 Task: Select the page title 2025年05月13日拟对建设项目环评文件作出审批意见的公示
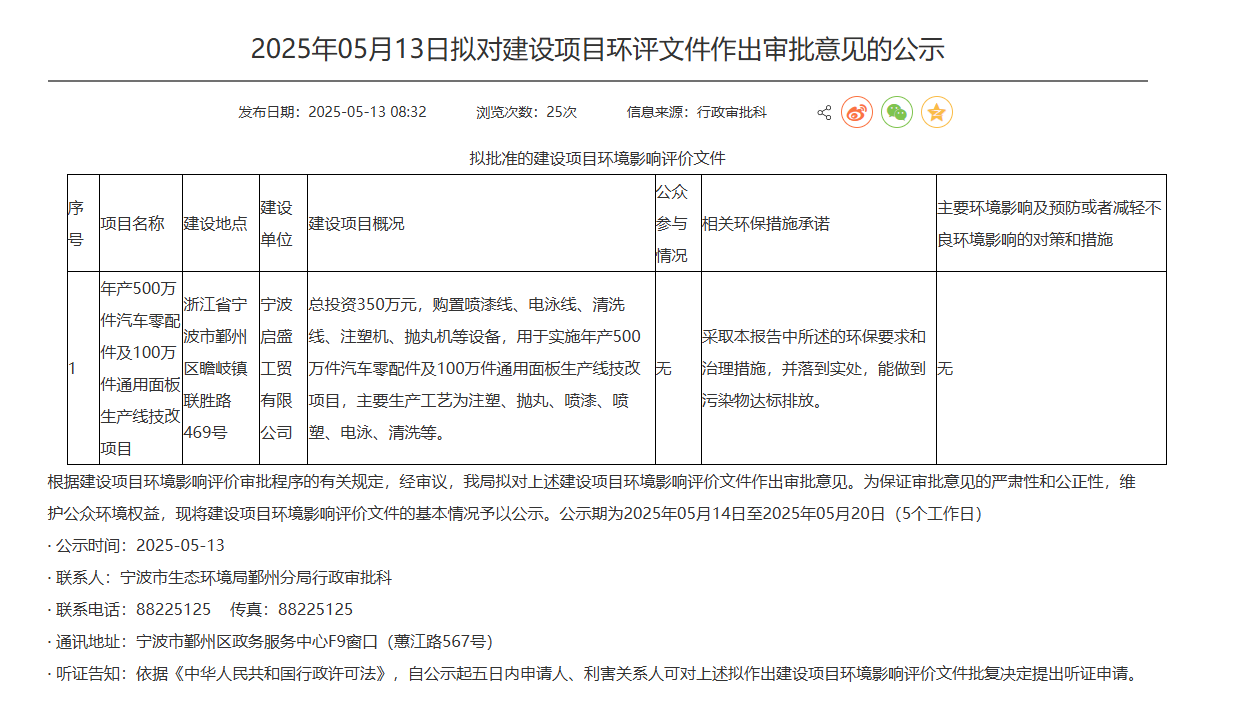coord(598,49)
